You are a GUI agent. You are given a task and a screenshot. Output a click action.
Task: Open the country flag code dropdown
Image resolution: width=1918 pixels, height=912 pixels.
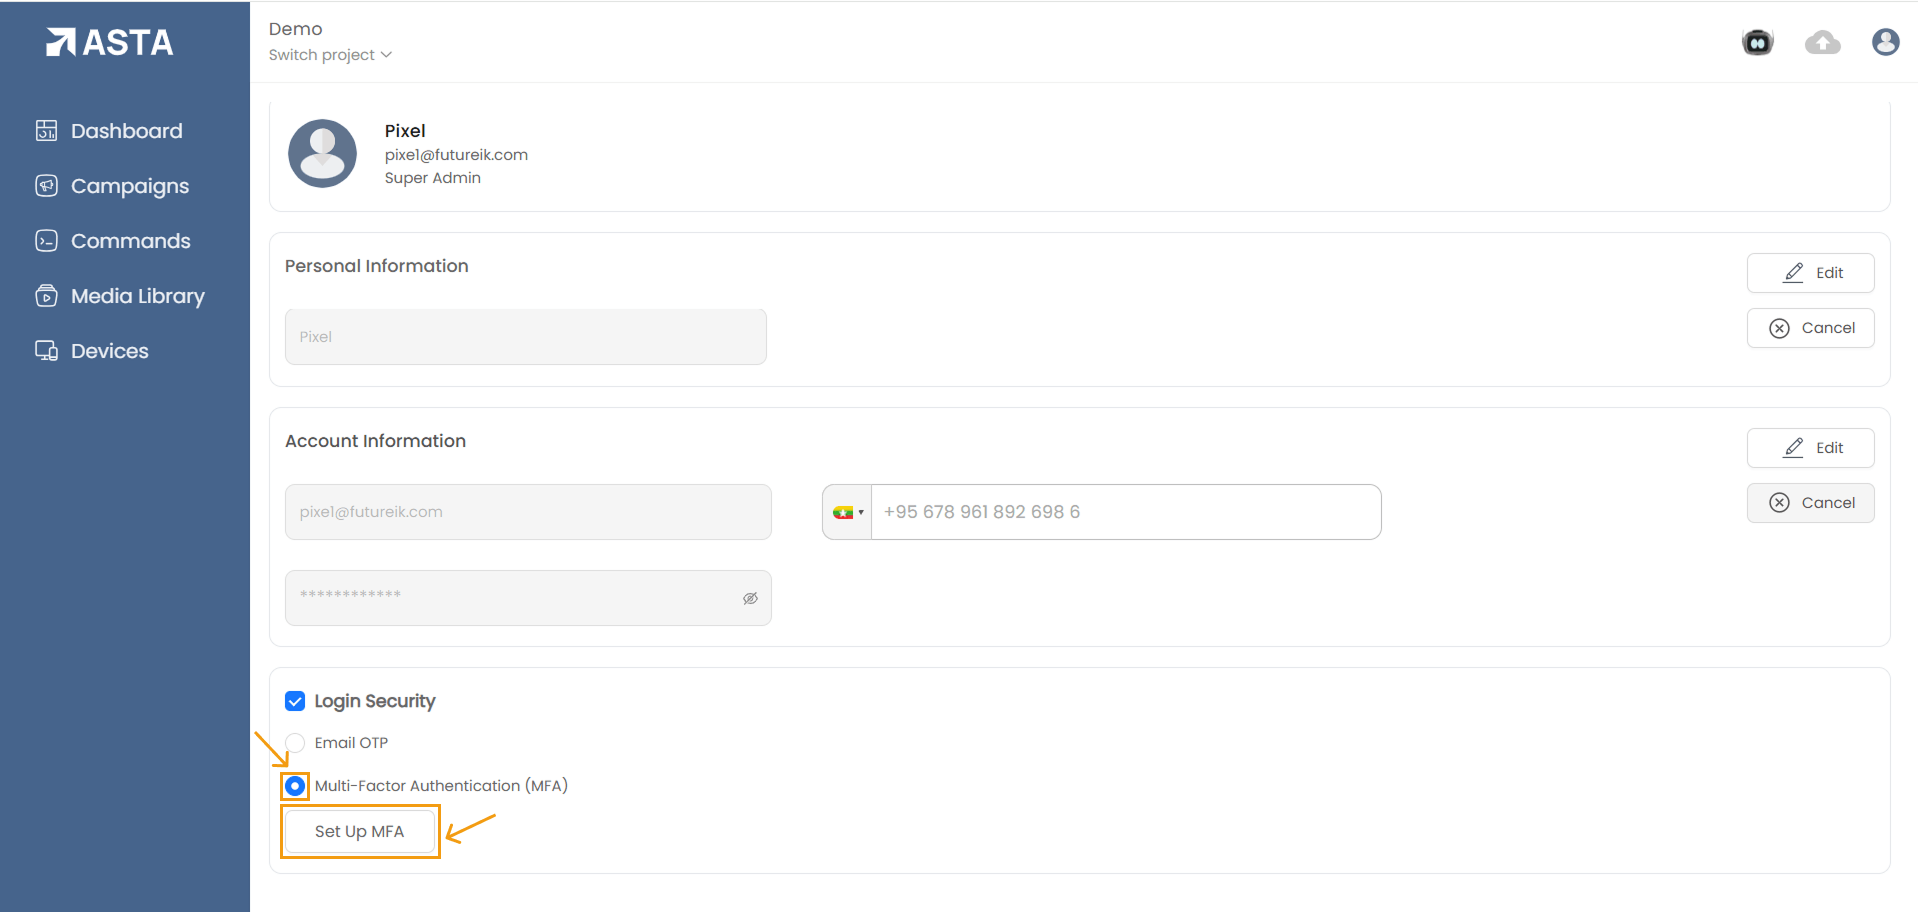[x=848, y=512]
